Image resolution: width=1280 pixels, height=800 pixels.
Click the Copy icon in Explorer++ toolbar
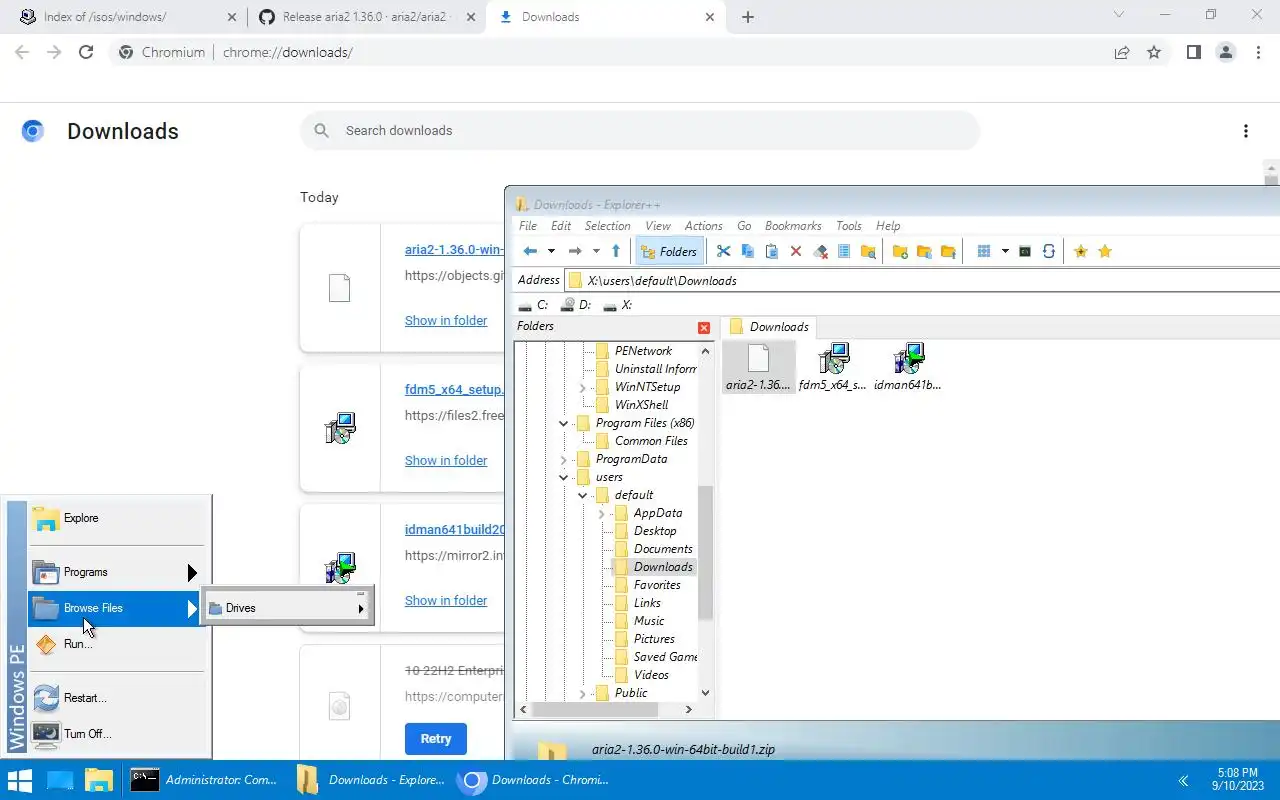(747, 251)
